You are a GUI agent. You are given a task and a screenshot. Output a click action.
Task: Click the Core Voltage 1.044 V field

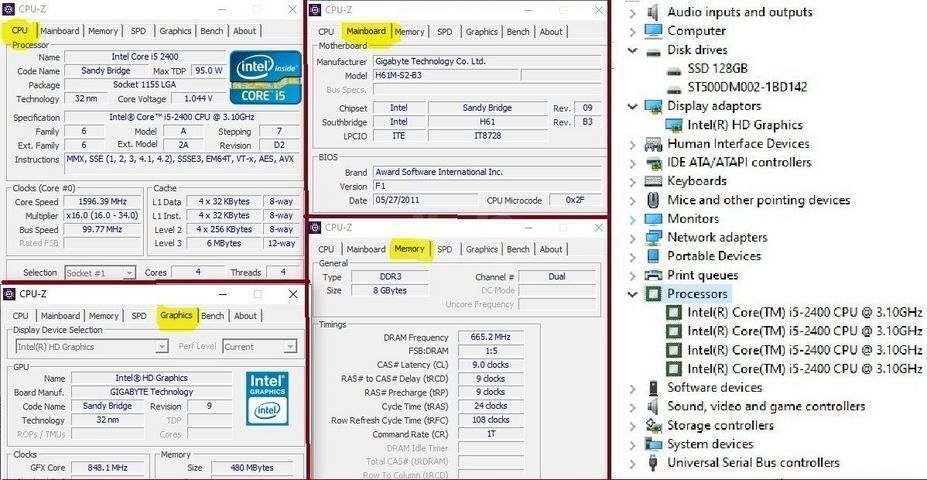tap(199, 99)
